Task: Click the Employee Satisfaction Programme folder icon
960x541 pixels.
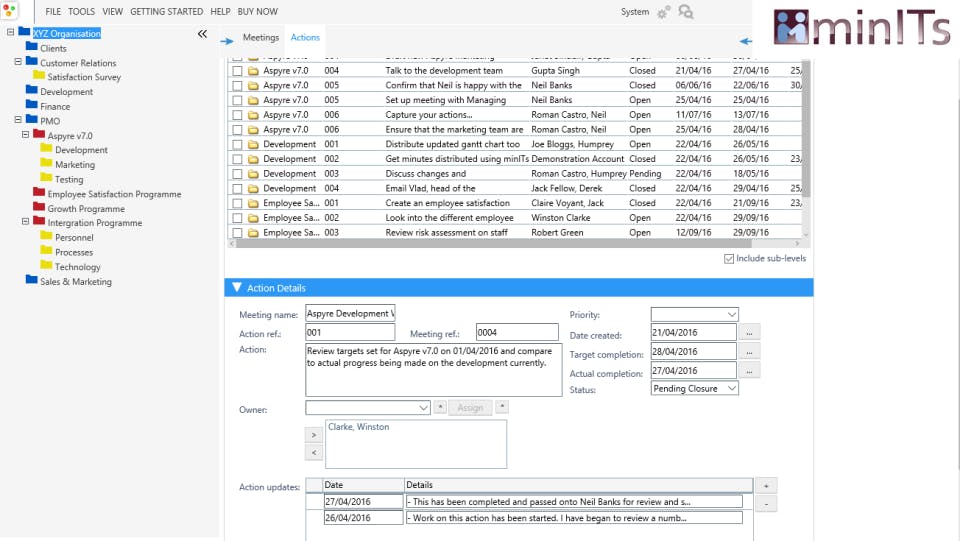Action: point(39,192)
